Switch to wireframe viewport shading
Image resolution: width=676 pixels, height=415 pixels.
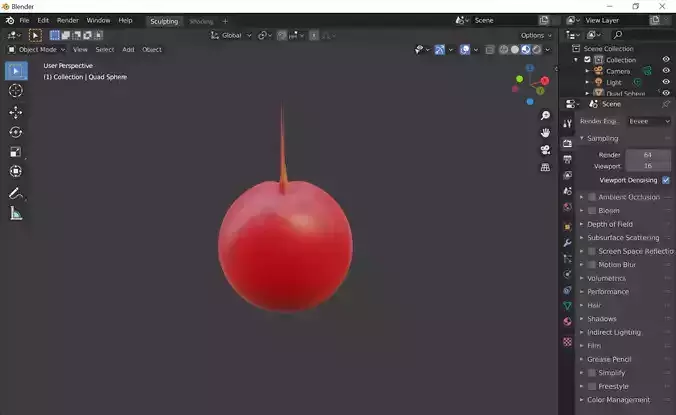[x=504, y=50]
